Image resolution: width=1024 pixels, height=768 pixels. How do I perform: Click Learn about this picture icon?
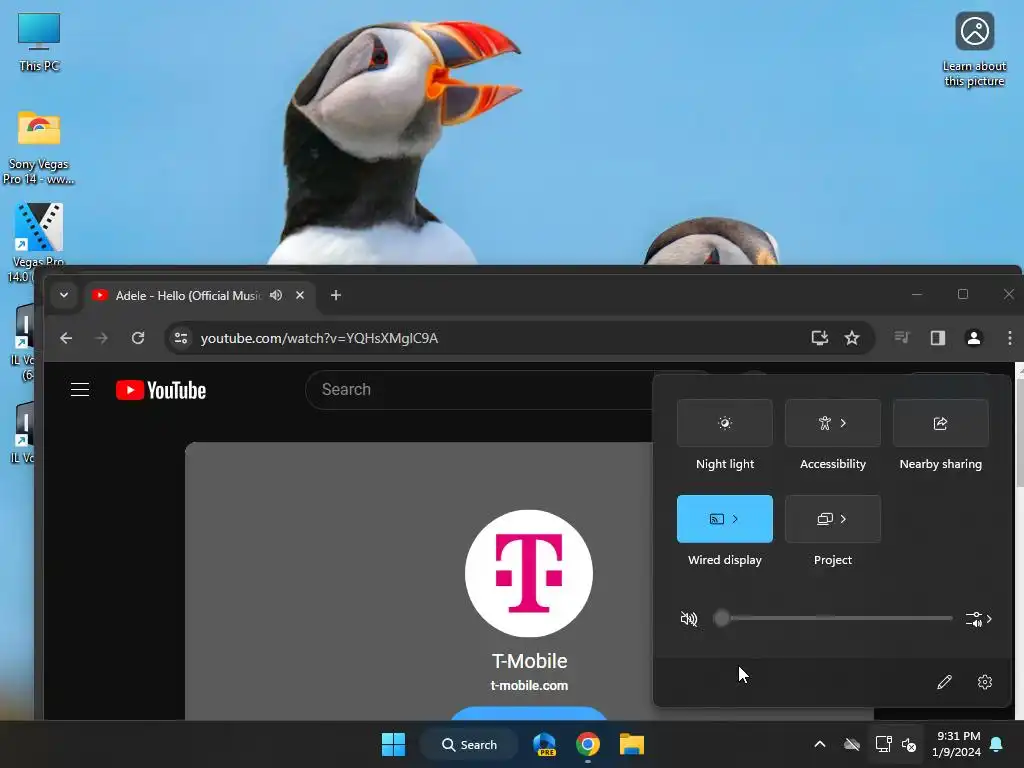coord(974,50)
